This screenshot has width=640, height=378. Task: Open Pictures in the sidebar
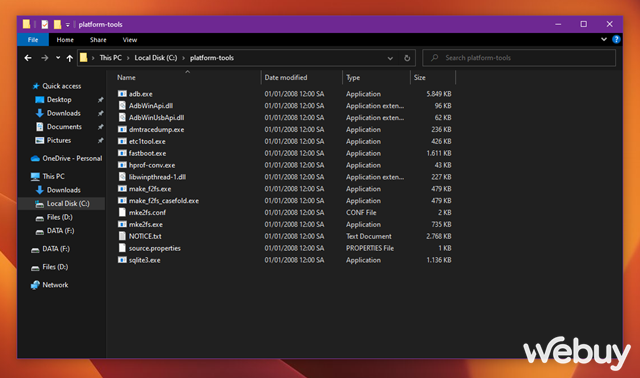pos(59,140)
